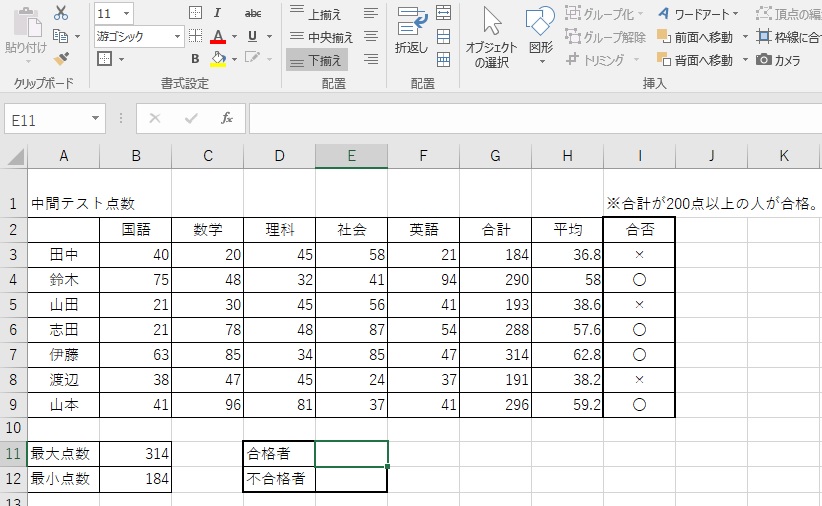Click the grayed-out グループ化 group icon
Viewport: 822px width, 506px height.
pyautogui.click(x=572, y=14)
